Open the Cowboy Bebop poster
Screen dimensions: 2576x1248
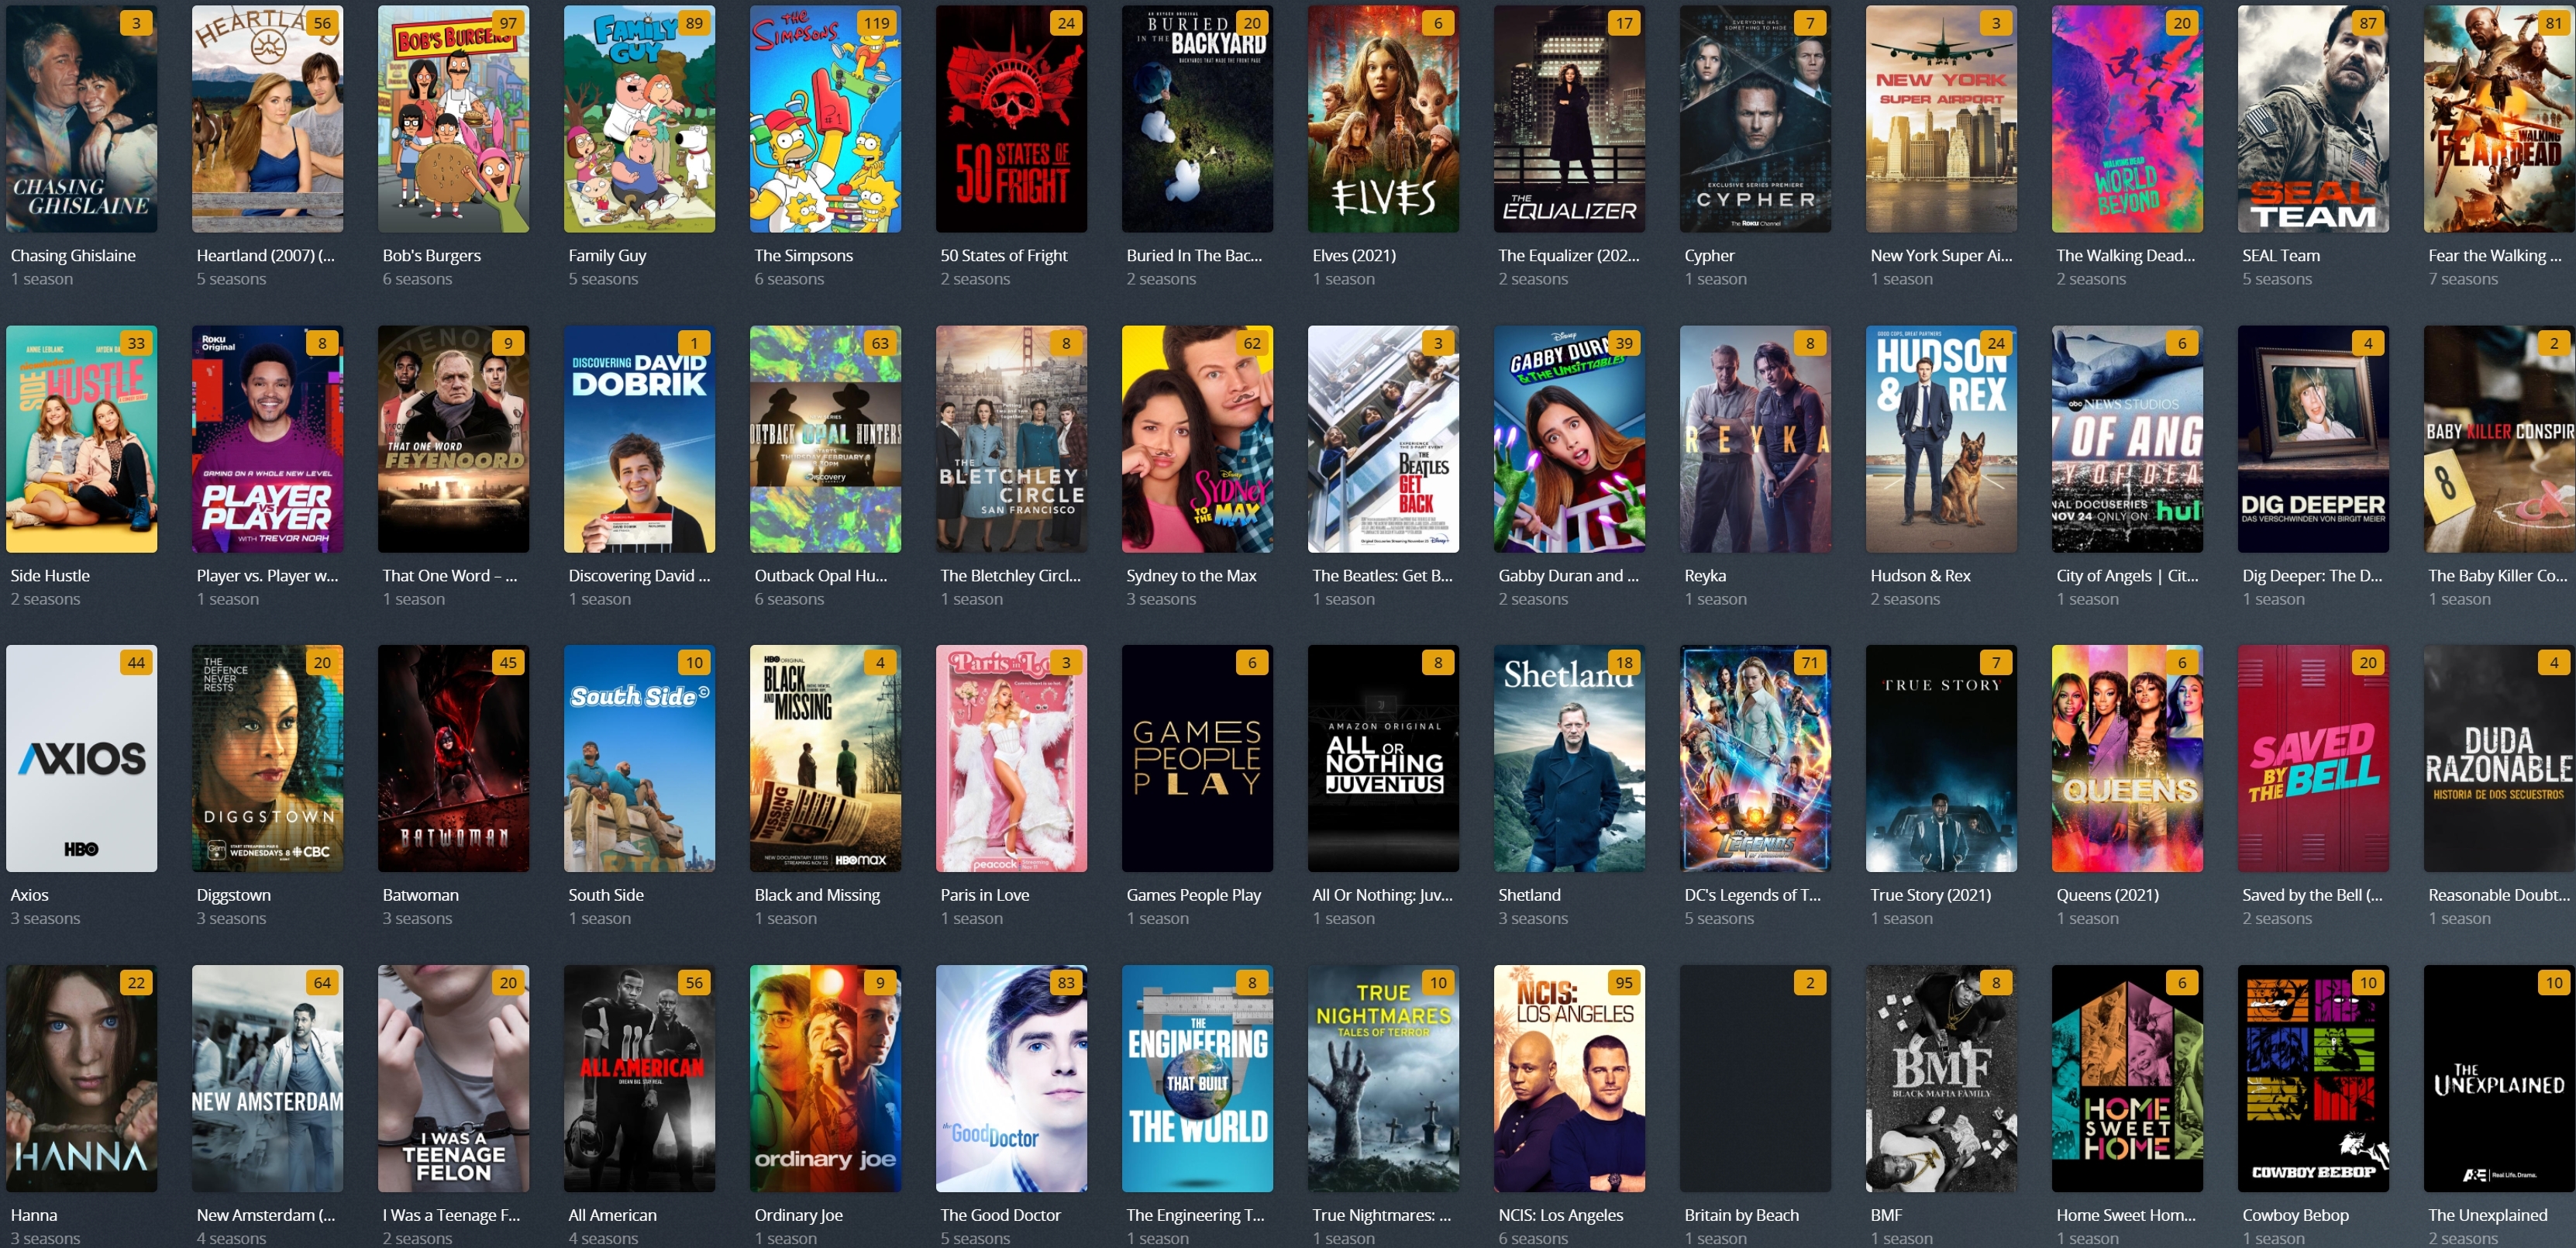(x=2312, y=1078)
